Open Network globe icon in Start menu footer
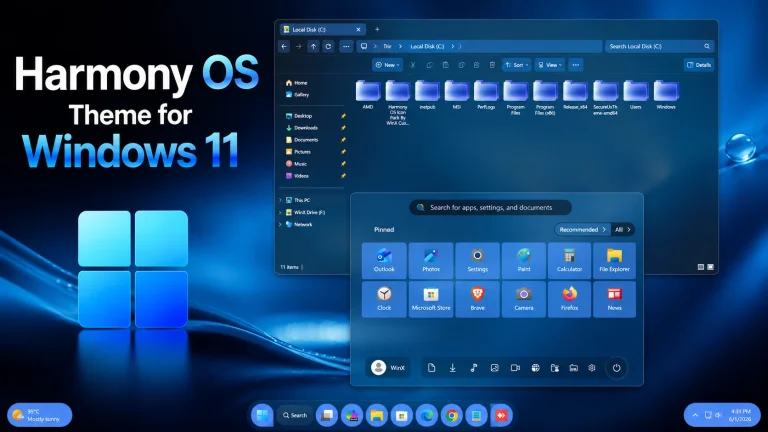 (535, 368)
